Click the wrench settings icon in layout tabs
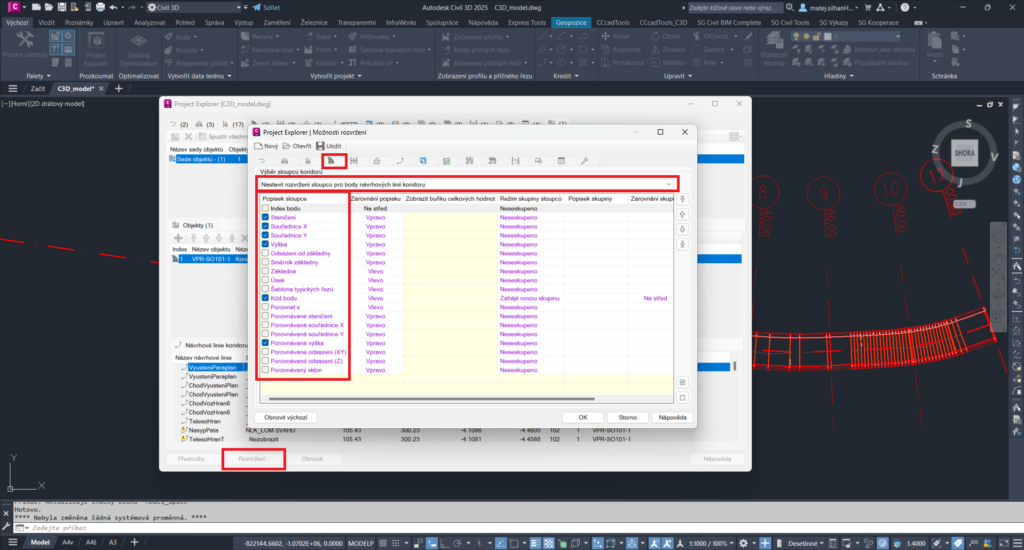Screen dimensions: 1024x550 click(x=585, y=160)
